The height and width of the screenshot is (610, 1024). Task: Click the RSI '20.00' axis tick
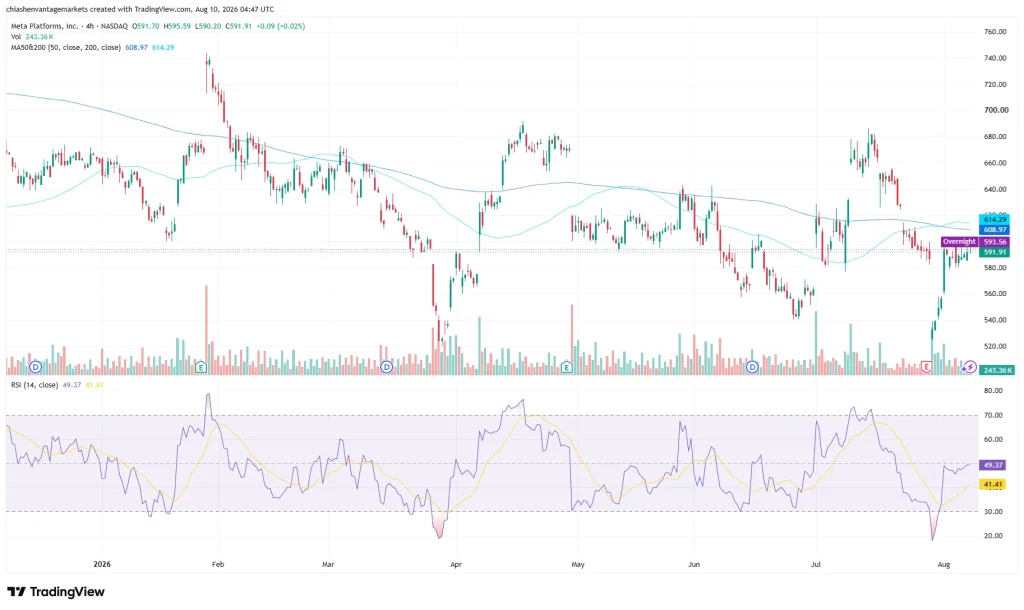(x=993, y=536)
